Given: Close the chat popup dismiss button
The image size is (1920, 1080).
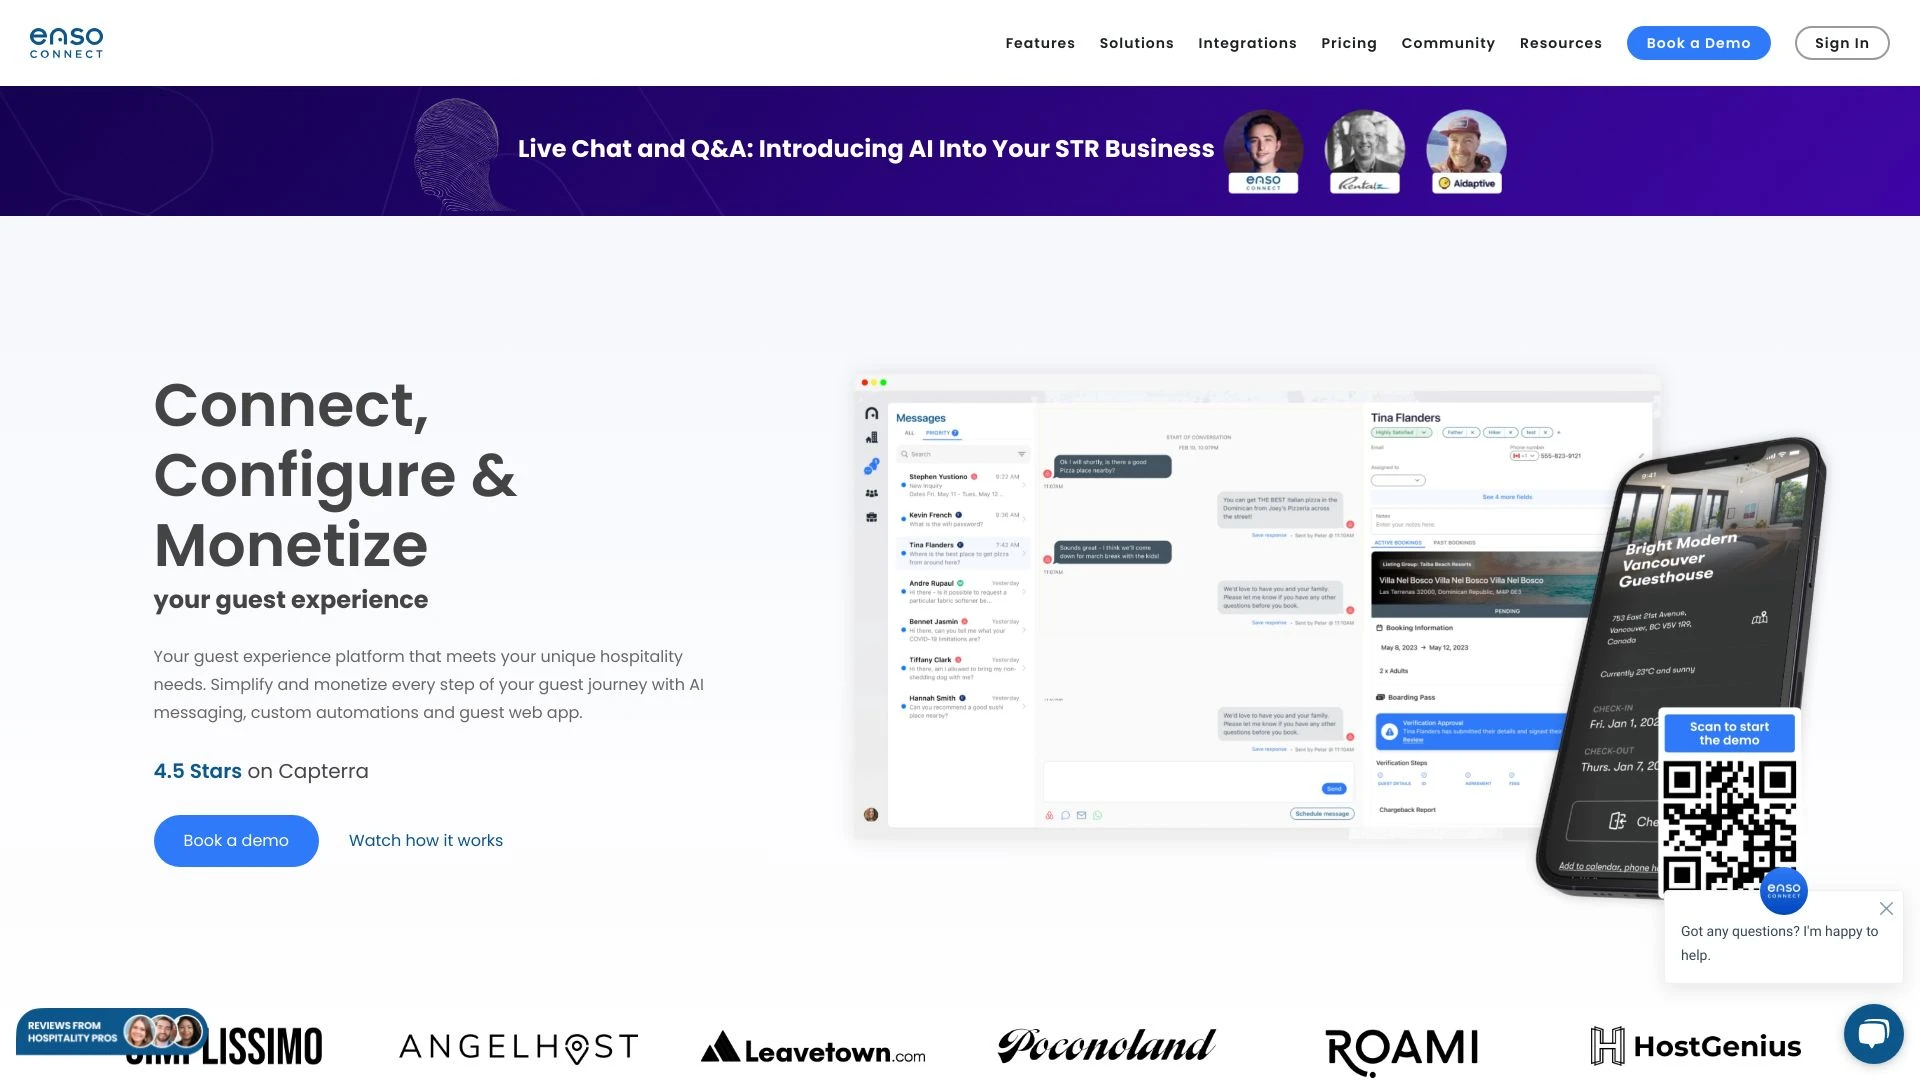Looking at the screenshot, I should click(1887, 909).
